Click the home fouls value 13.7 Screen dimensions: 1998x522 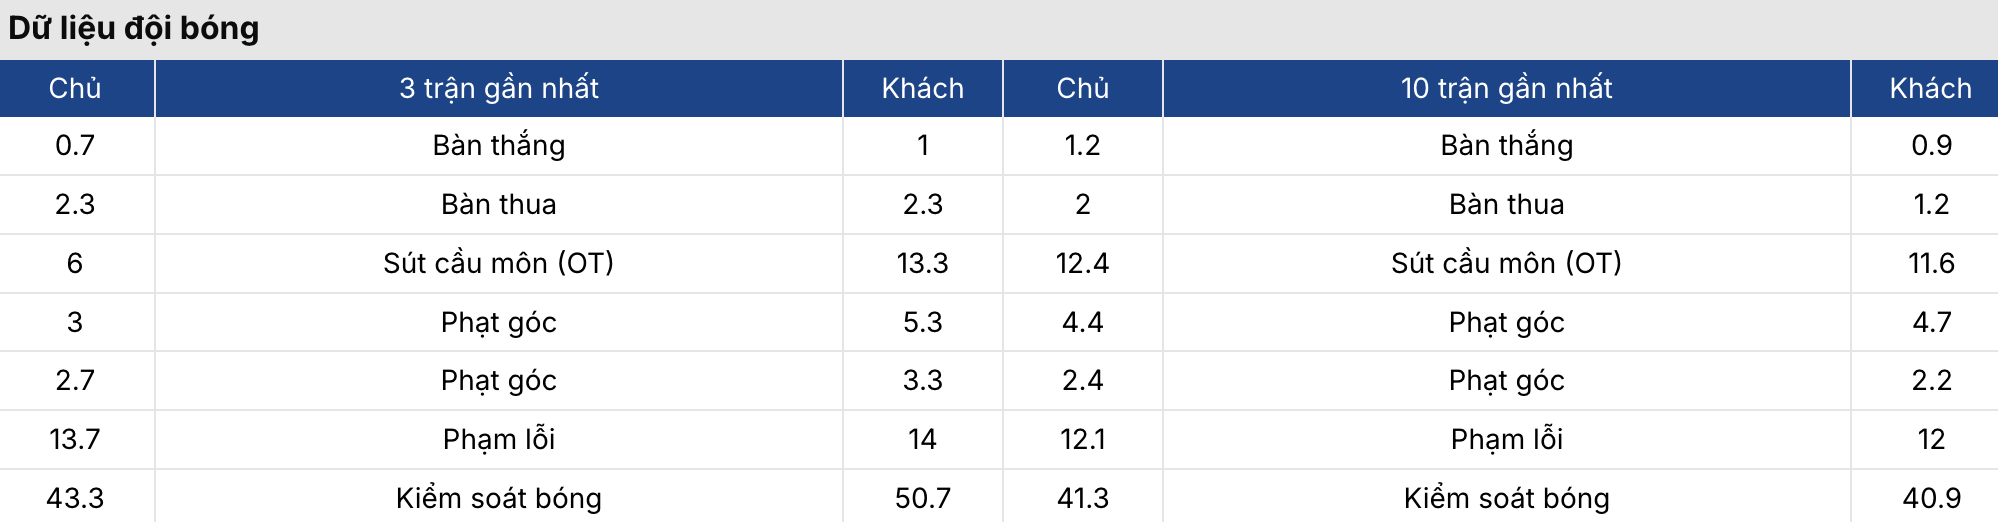[x=75, y=439]
